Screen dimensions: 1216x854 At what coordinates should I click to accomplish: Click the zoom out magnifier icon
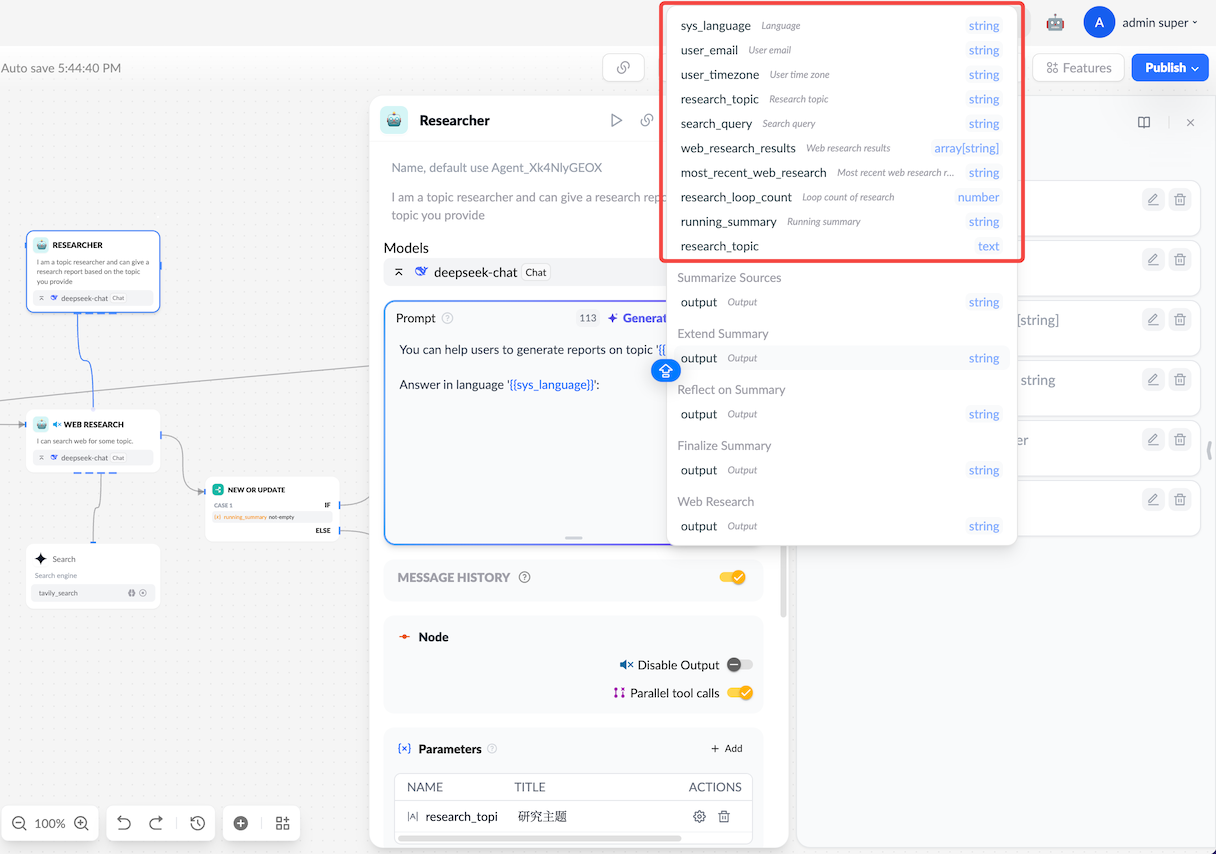(x=19, y=823)
